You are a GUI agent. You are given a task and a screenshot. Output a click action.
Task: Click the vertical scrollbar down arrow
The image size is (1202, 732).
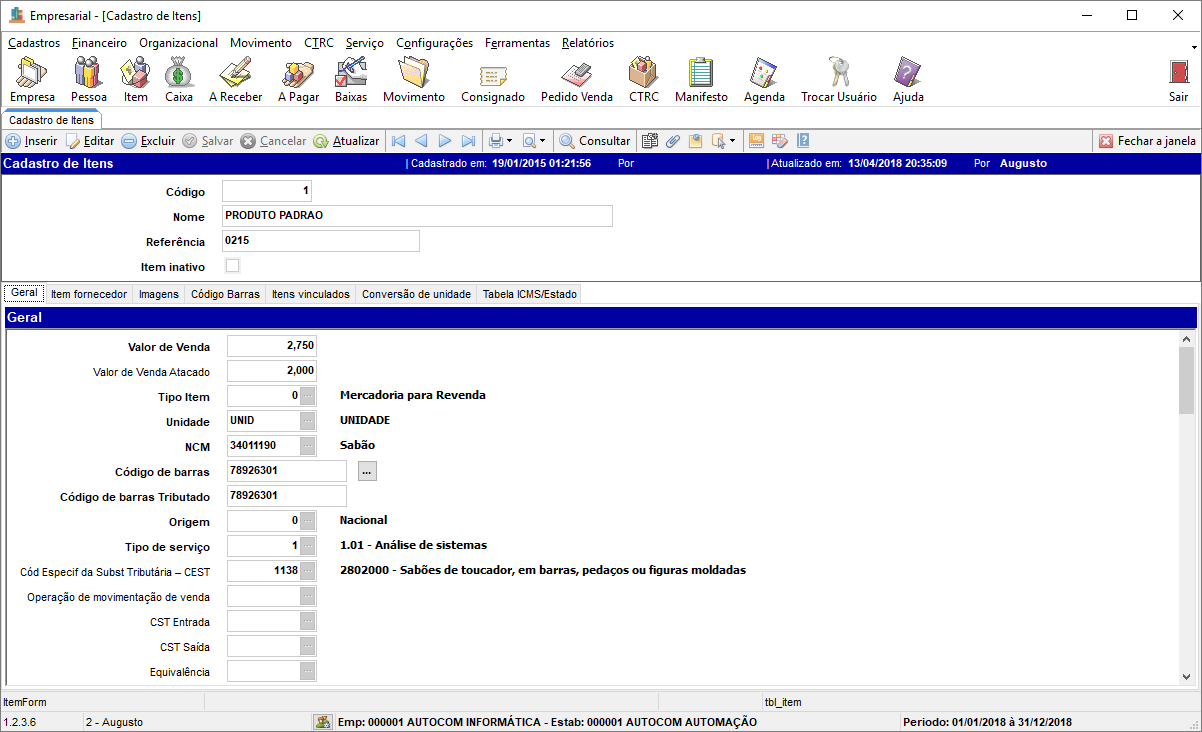1186,675
